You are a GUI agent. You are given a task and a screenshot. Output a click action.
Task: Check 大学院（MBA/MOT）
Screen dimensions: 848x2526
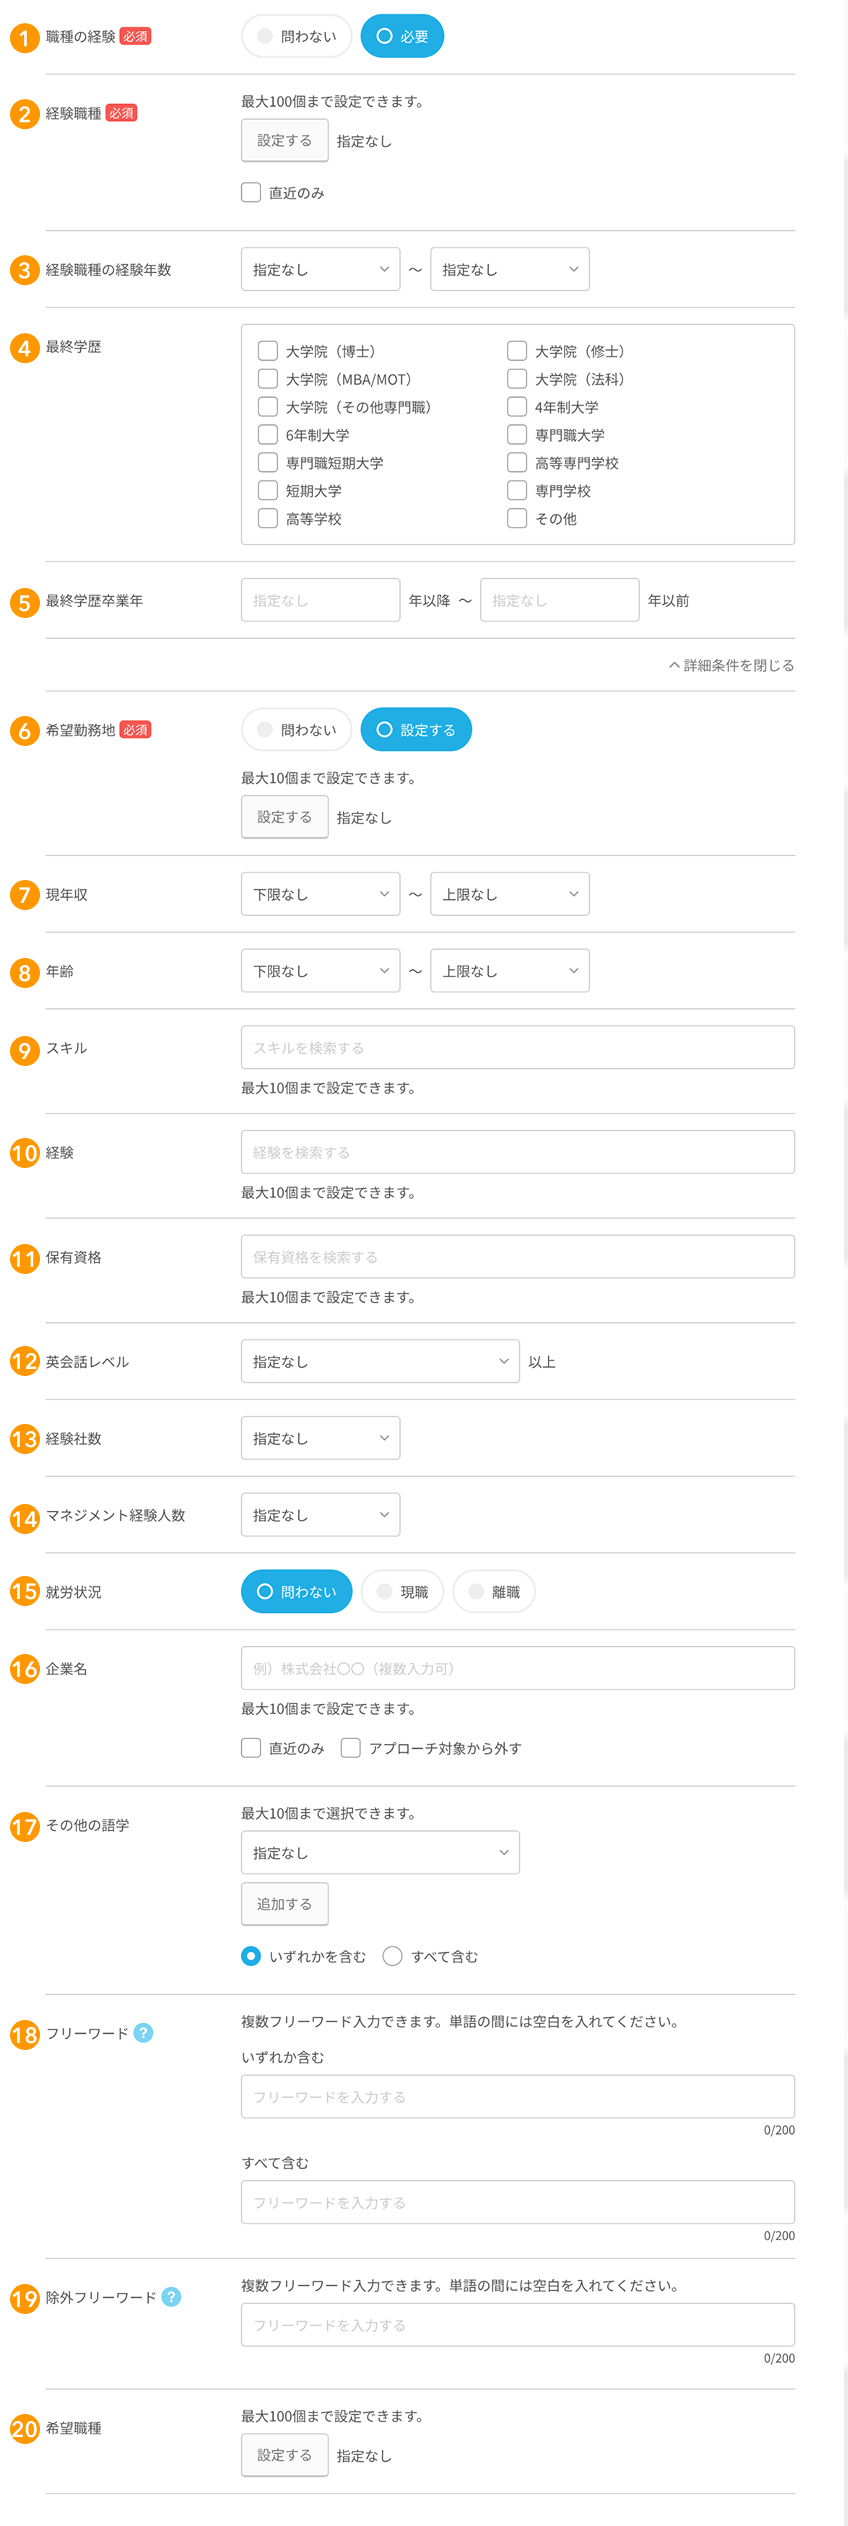tap(268, 379)
